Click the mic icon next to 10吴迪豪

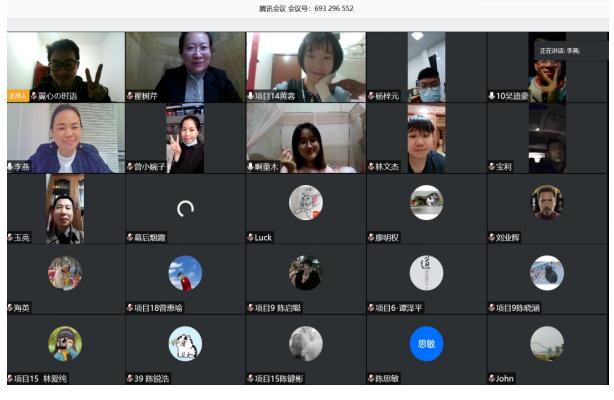pos(492,96)
